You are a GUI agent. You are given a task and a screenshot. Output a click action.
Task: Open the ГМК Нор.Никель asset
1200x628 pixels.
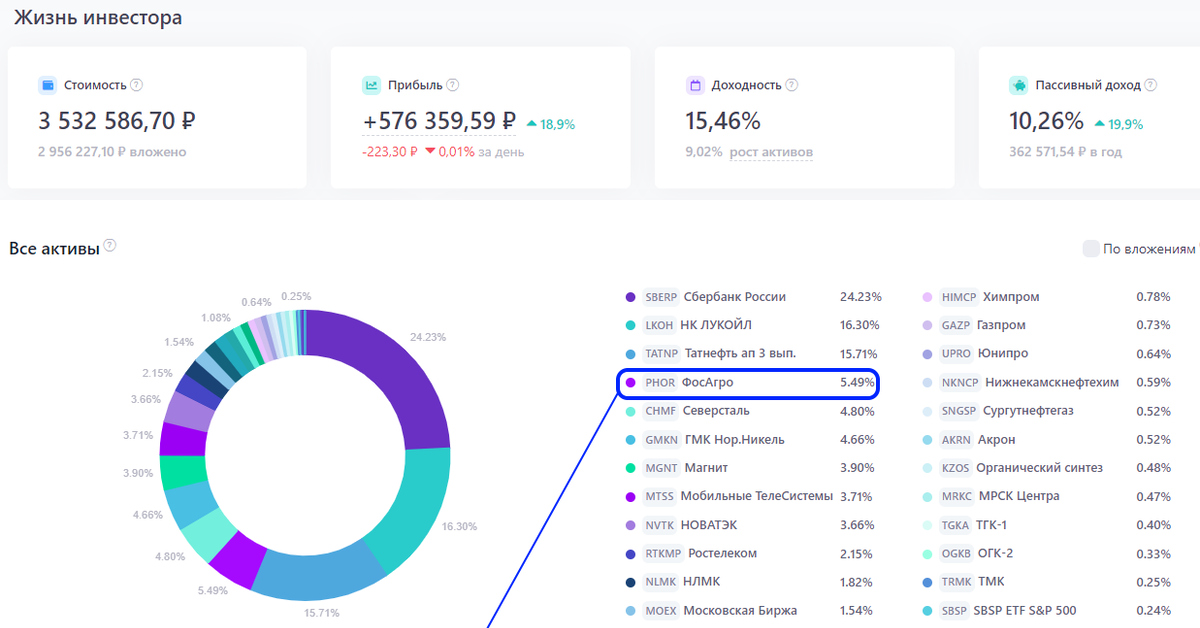click(735, 439)
